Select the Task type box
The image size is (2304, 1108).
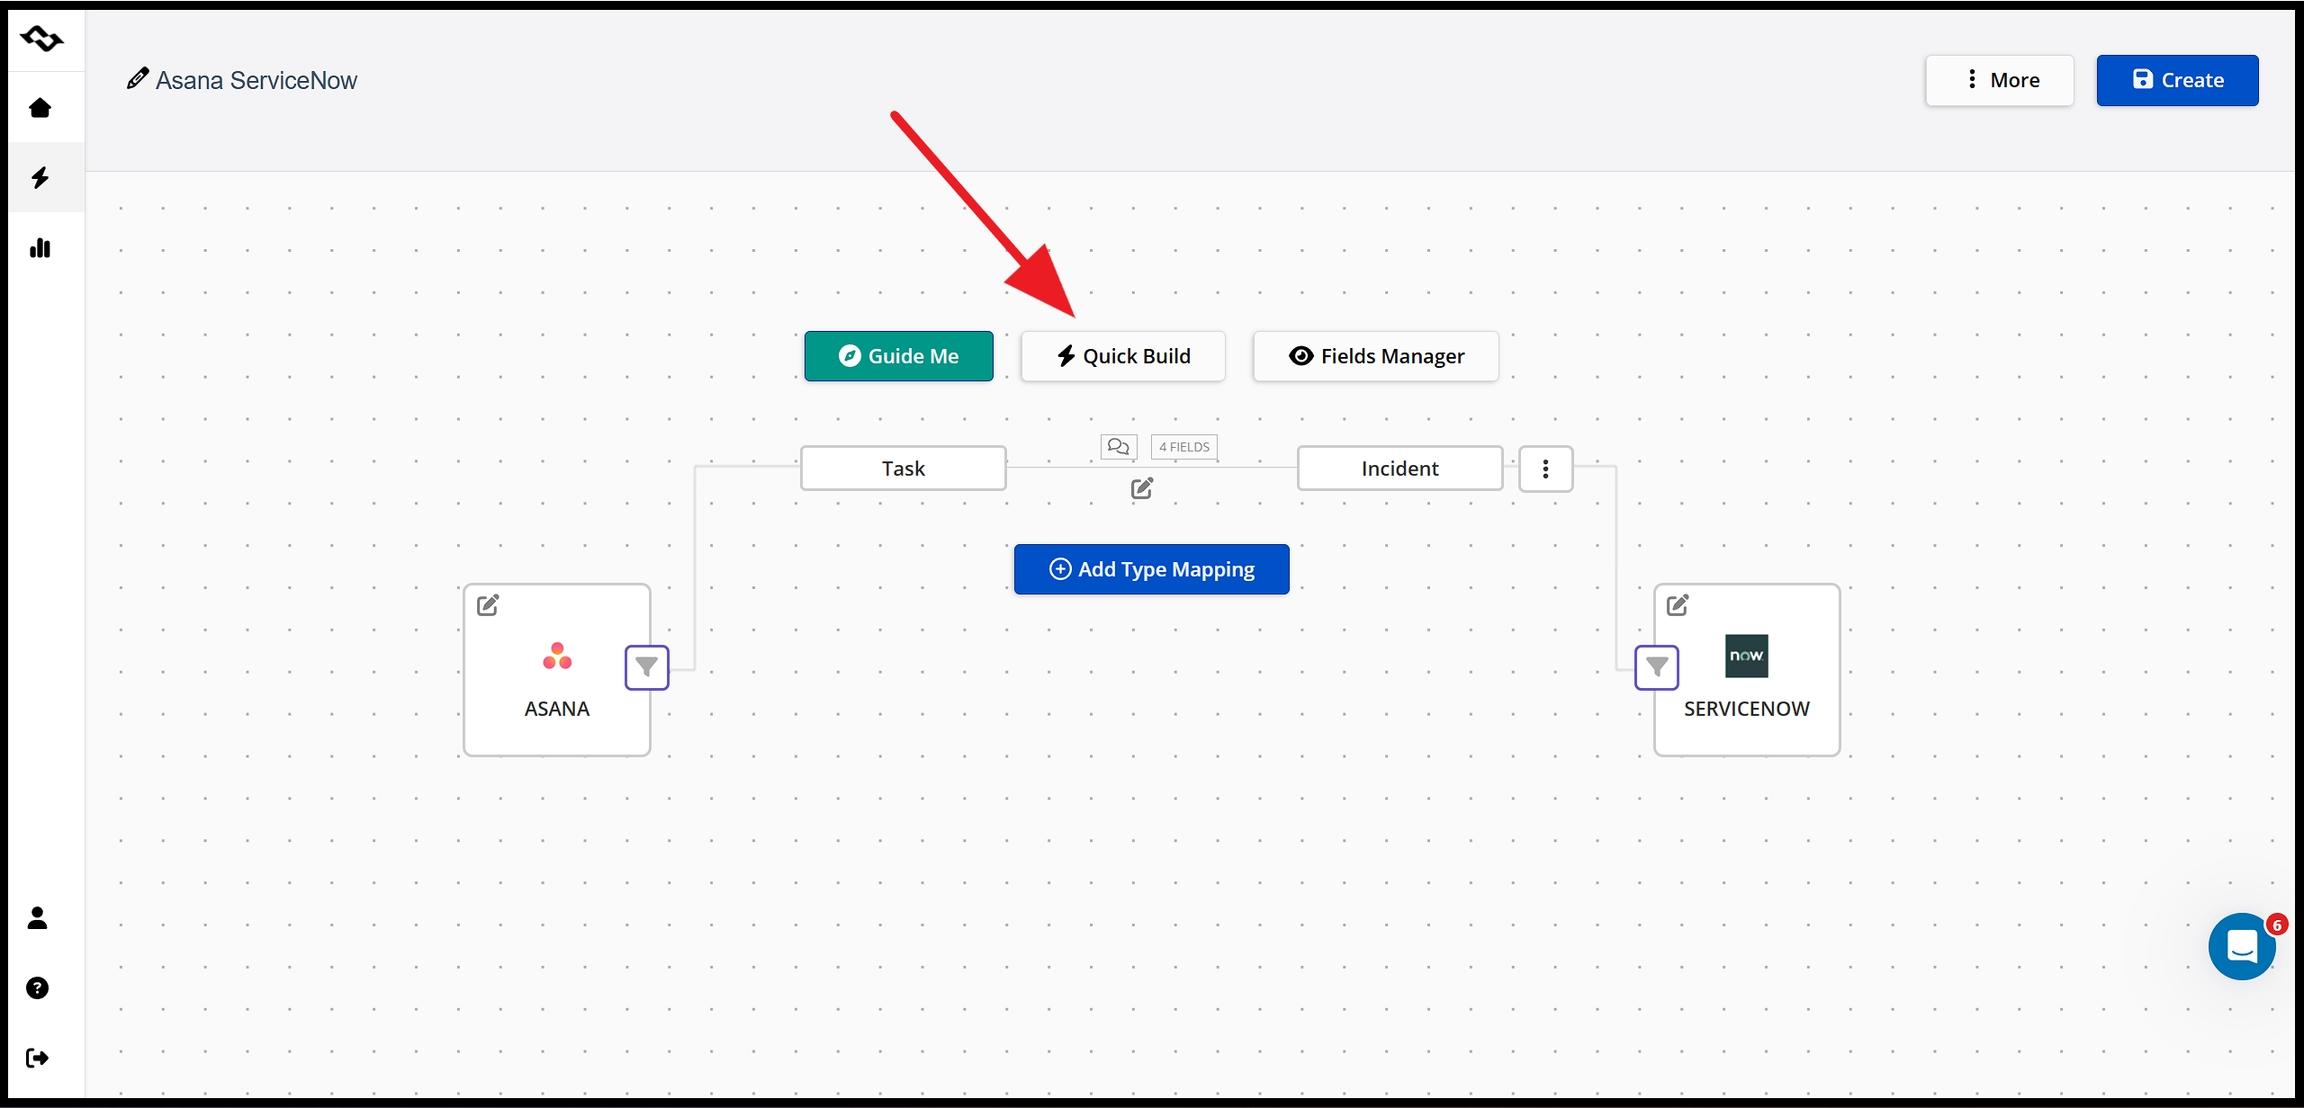pos(903,468)
